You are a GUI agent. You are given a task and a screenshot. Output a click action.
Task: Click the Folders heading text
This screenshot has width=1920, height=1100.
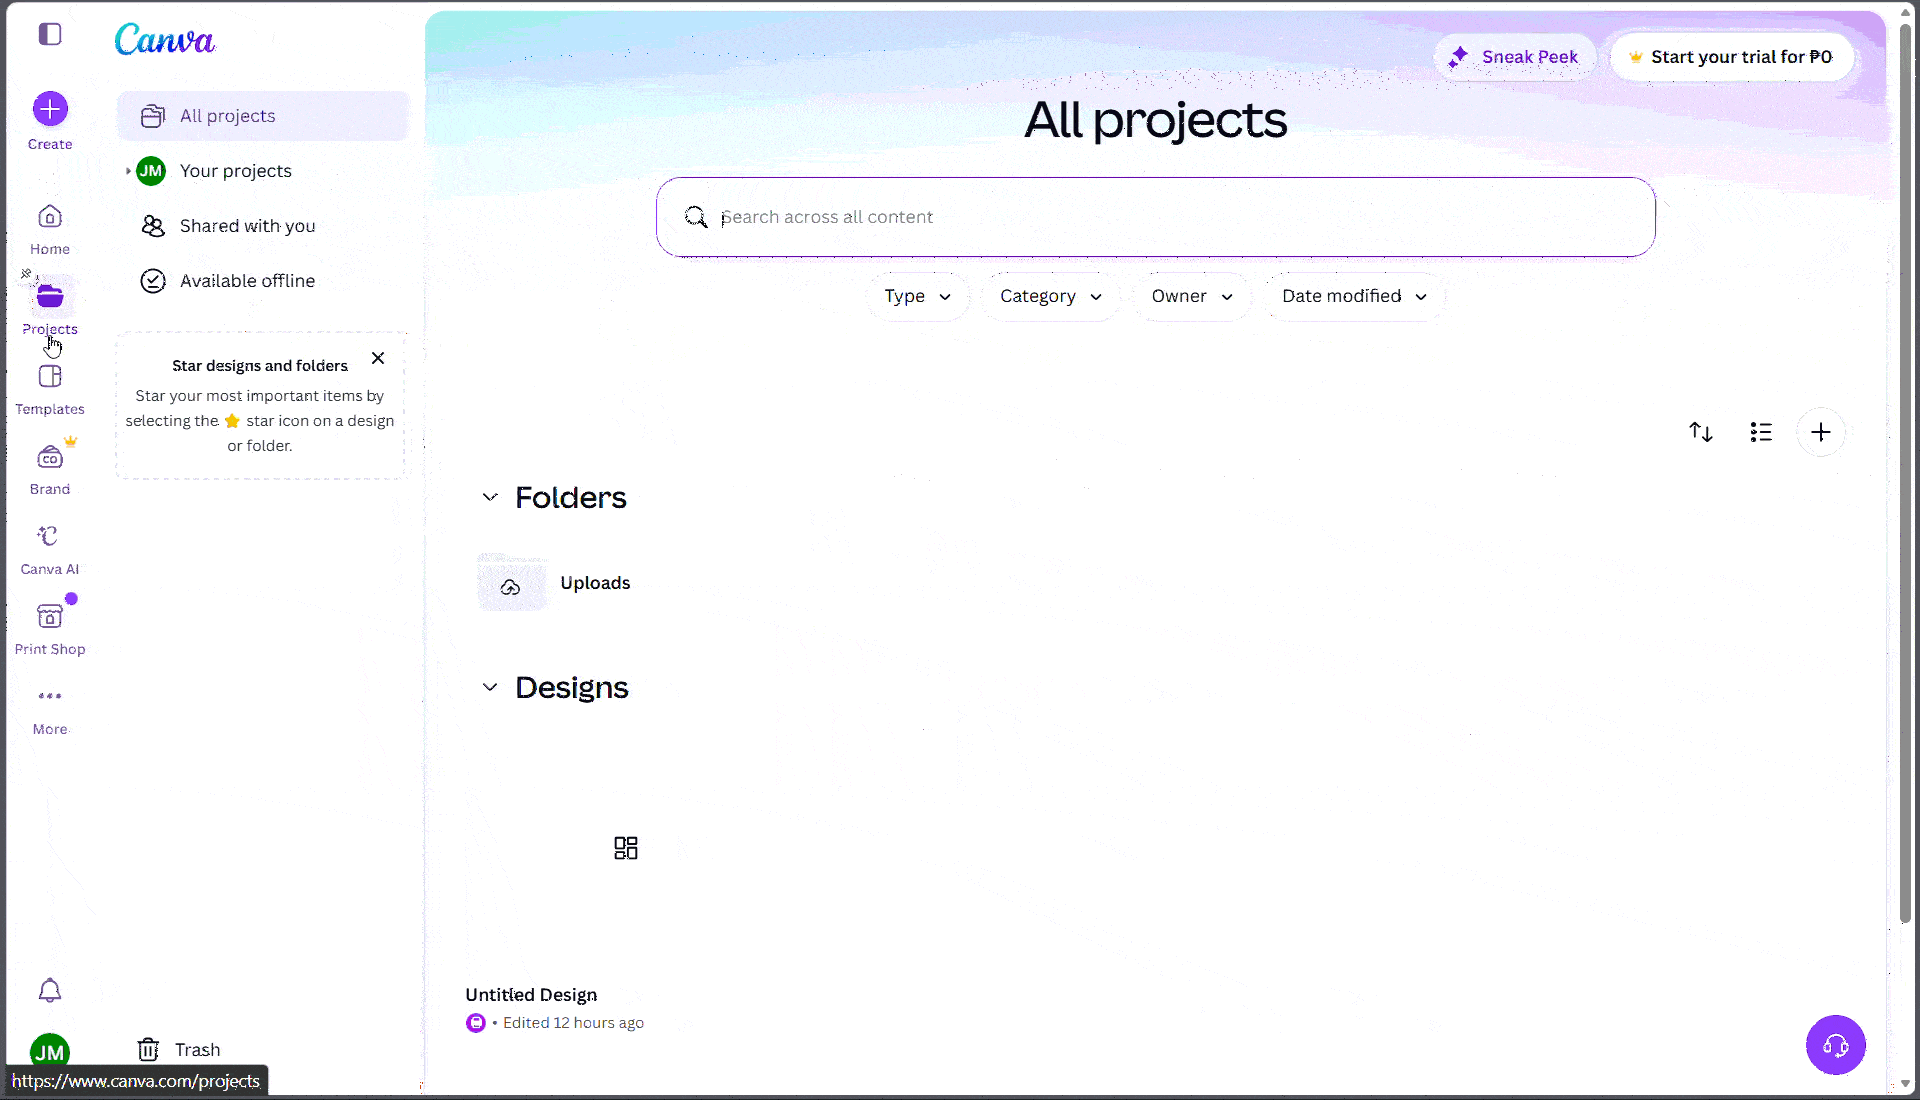coord(570,497)
